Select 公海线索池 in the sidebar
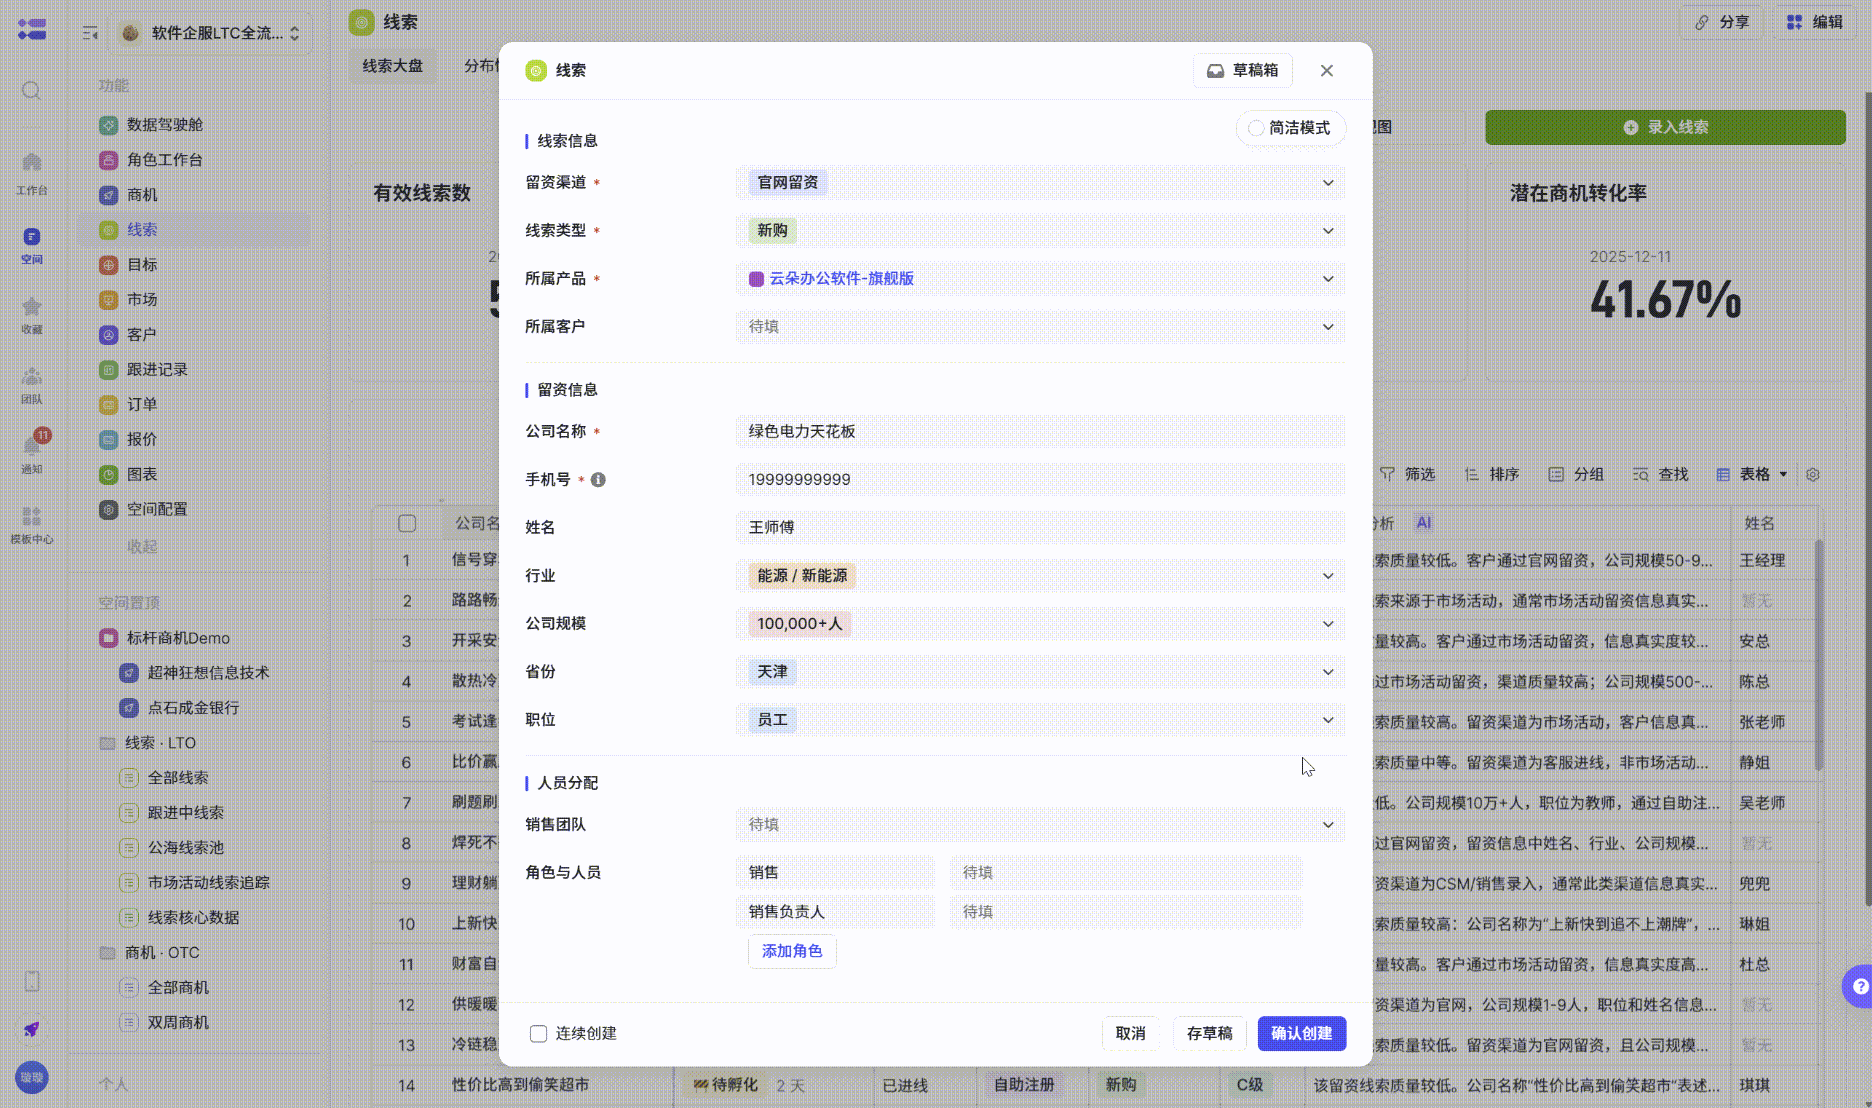 click(186, 848)
